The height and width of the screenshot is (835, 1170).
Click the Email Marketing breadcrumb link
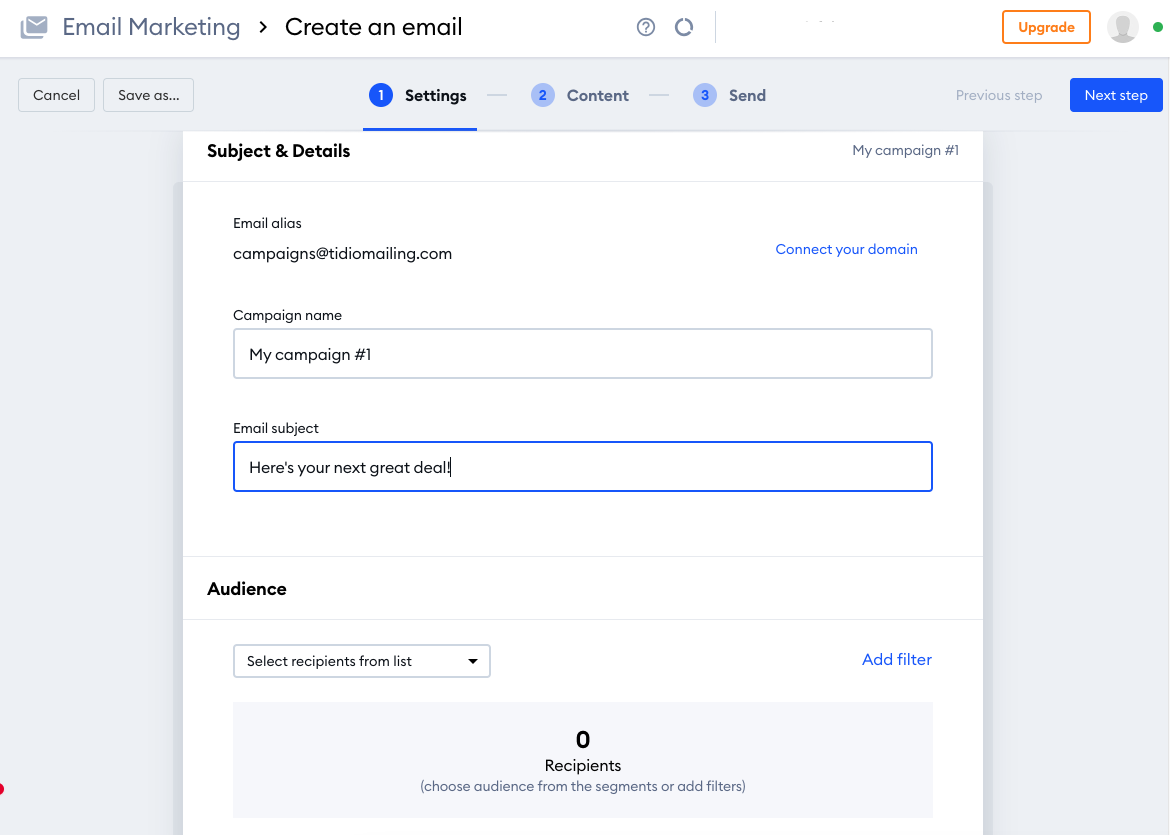click(151, 28)
